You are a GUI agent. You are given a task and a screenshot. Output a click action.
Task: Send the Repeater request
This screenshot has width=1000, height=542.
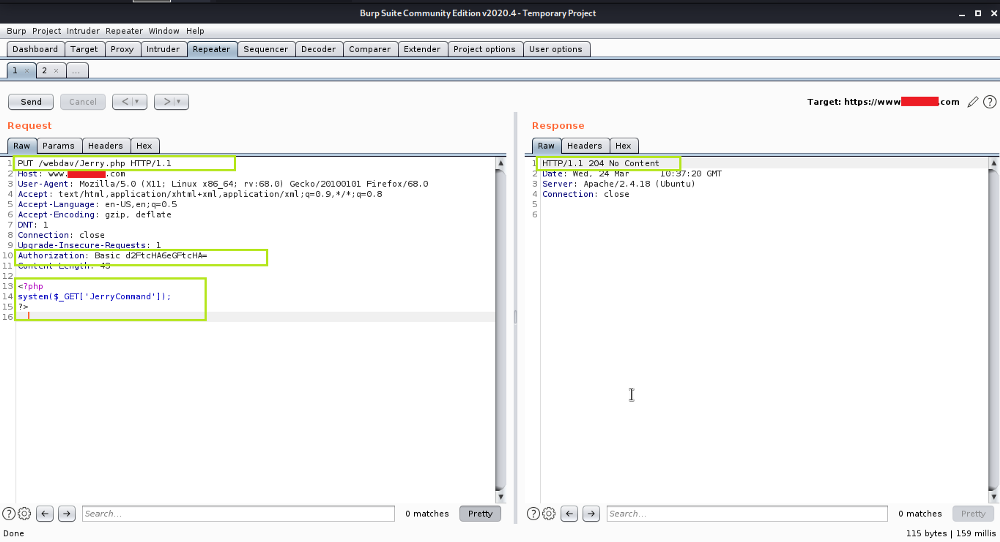pos(31,102)
